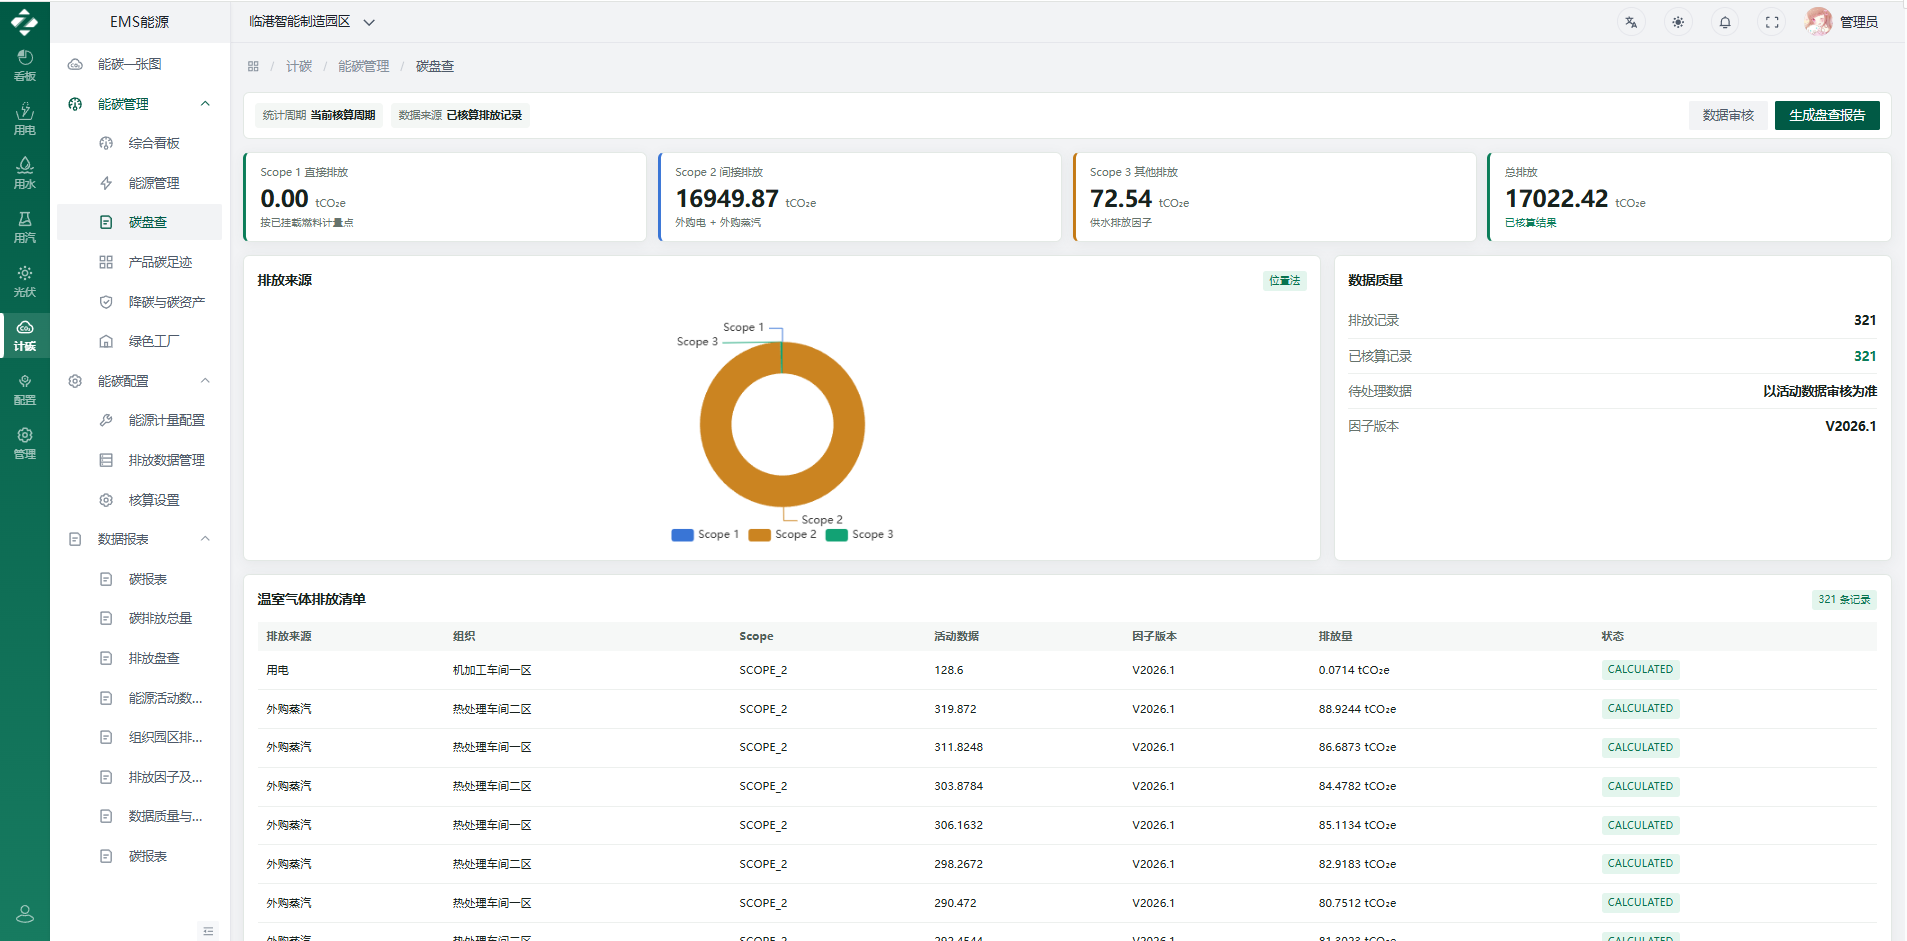Open the 临港智能制造园区 park dropdown
The image size is (1907, 941).
tap(312, 22)
